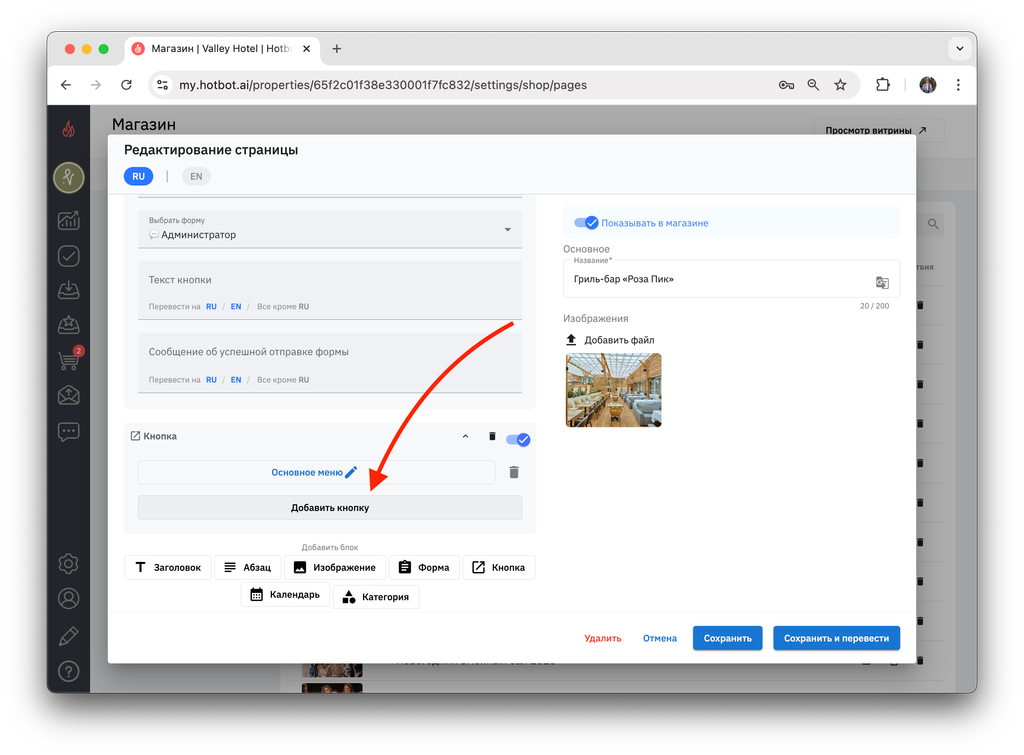Delete the Основное меню button row
The height and width of the screenshot is (755, 1024).
[514, 472]
